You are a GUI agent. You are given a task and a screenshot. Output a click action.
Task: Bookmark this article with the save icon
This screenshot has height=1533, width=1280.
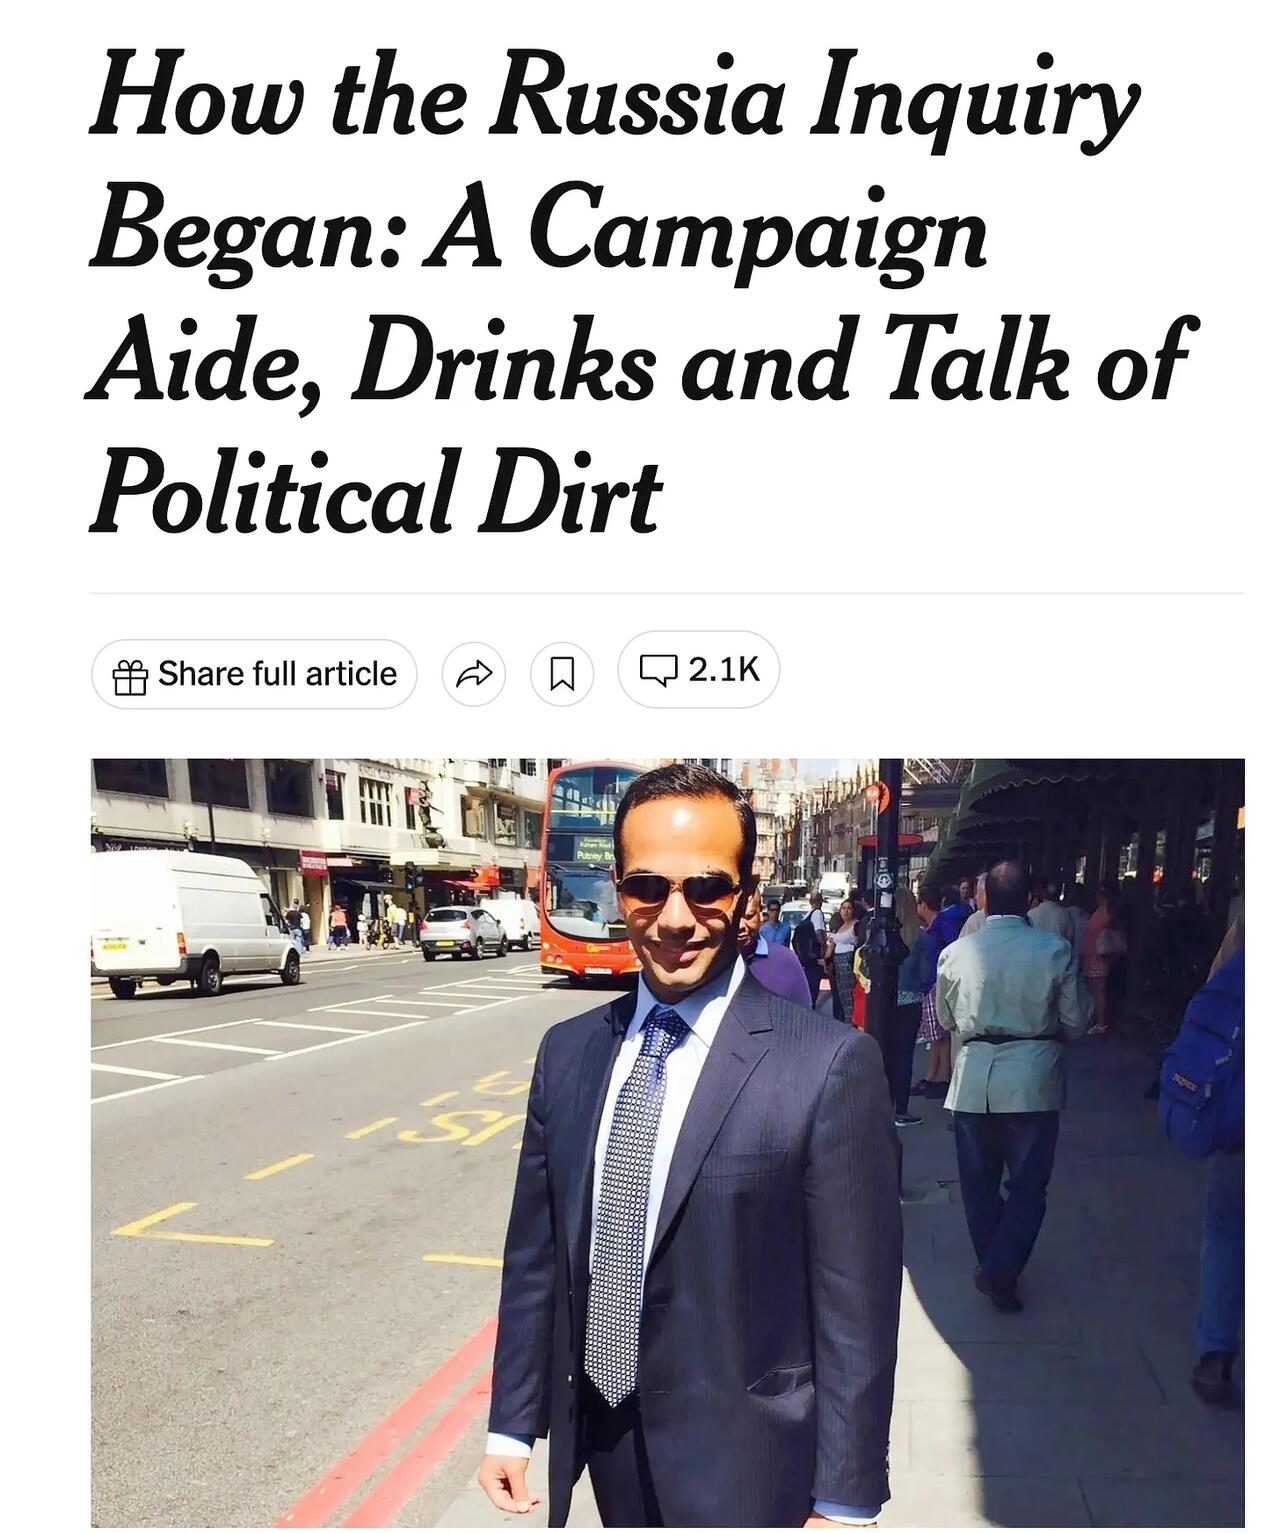(x=562, y=675)
